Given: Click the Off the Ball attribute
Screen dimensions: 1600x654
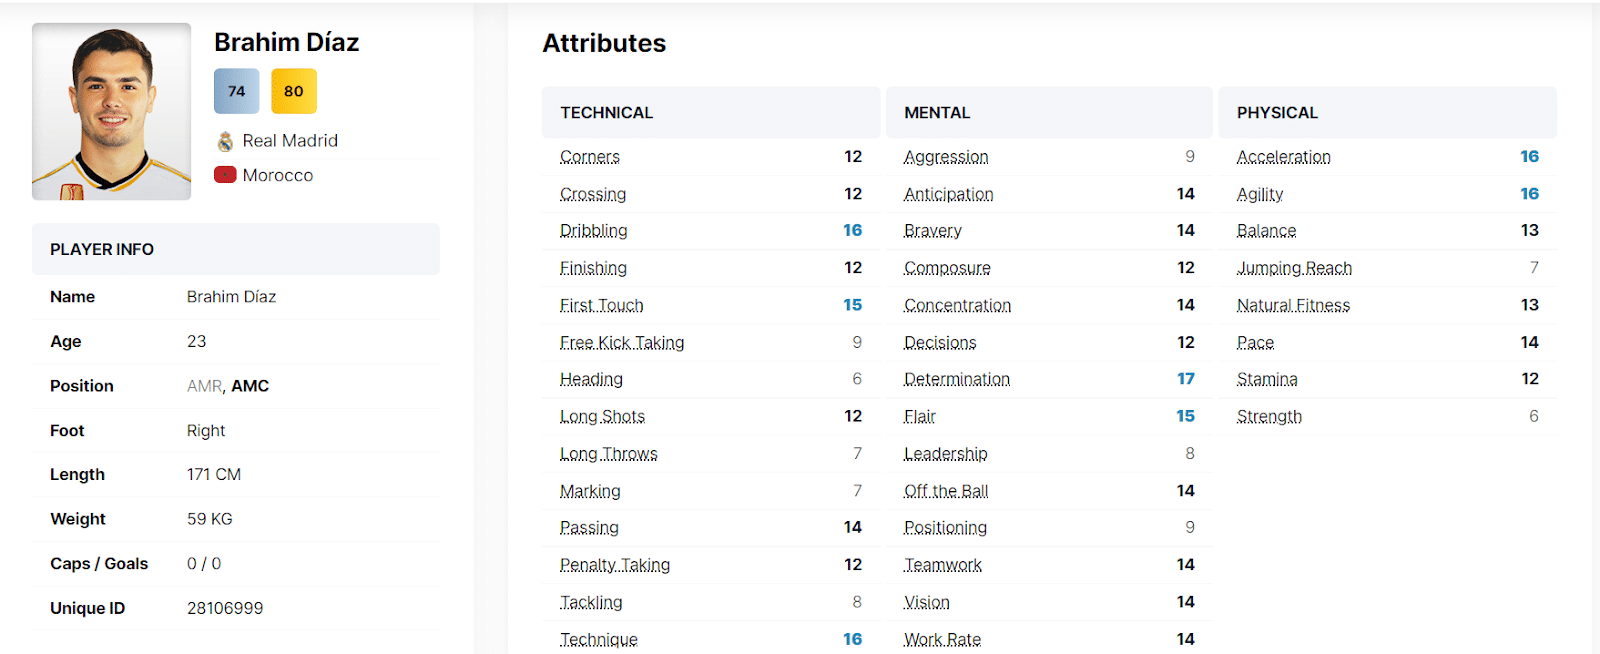Looking at the screenshot, I should coord(945,491).
